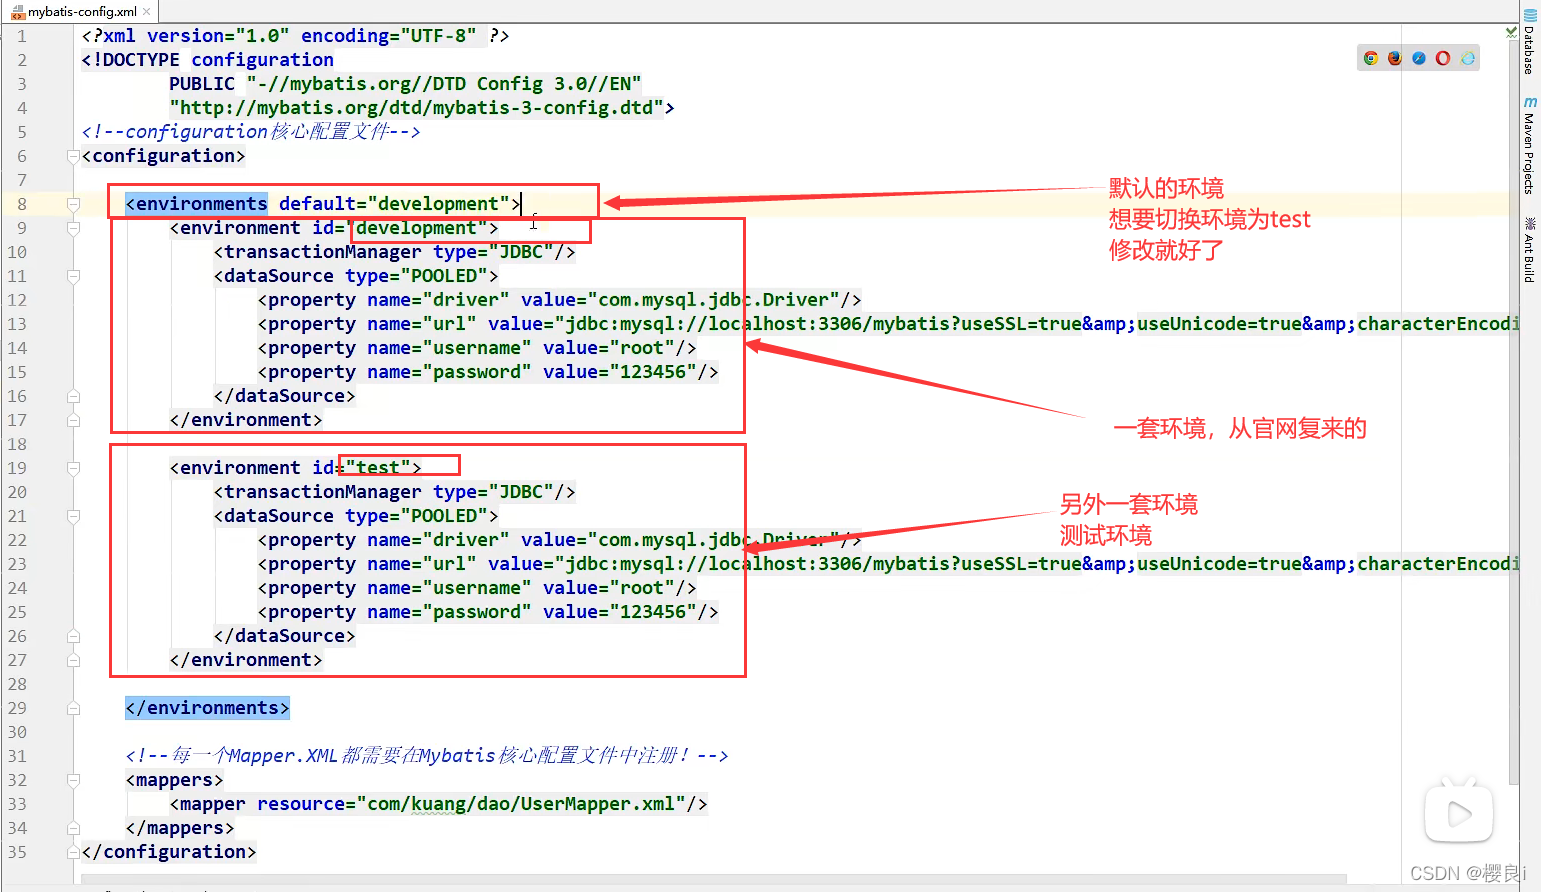The width and height of the screenshot is (1541, 892).
Task: Click the opening "<environments" tag
Action: point(196,204)
